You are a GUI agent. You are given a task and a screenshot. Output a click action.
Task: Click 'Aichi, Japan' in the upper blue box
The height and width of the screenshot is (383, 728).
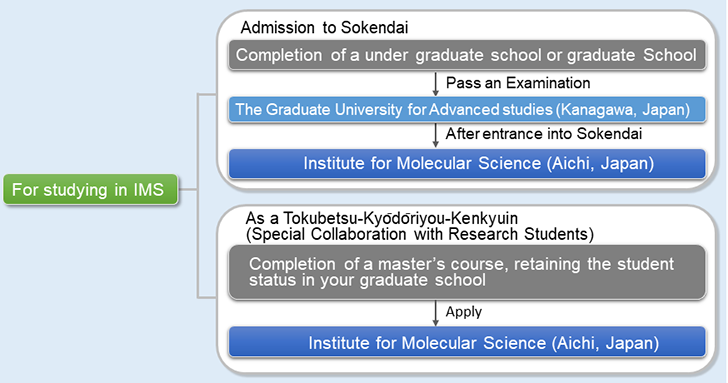click(x=600, y=163)
